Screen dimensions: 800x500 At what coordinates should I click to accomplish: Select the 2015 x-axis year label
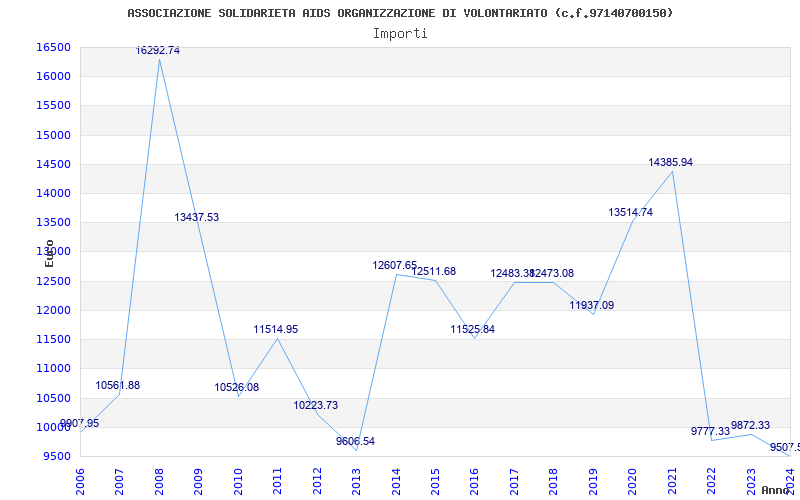(435, 482)
